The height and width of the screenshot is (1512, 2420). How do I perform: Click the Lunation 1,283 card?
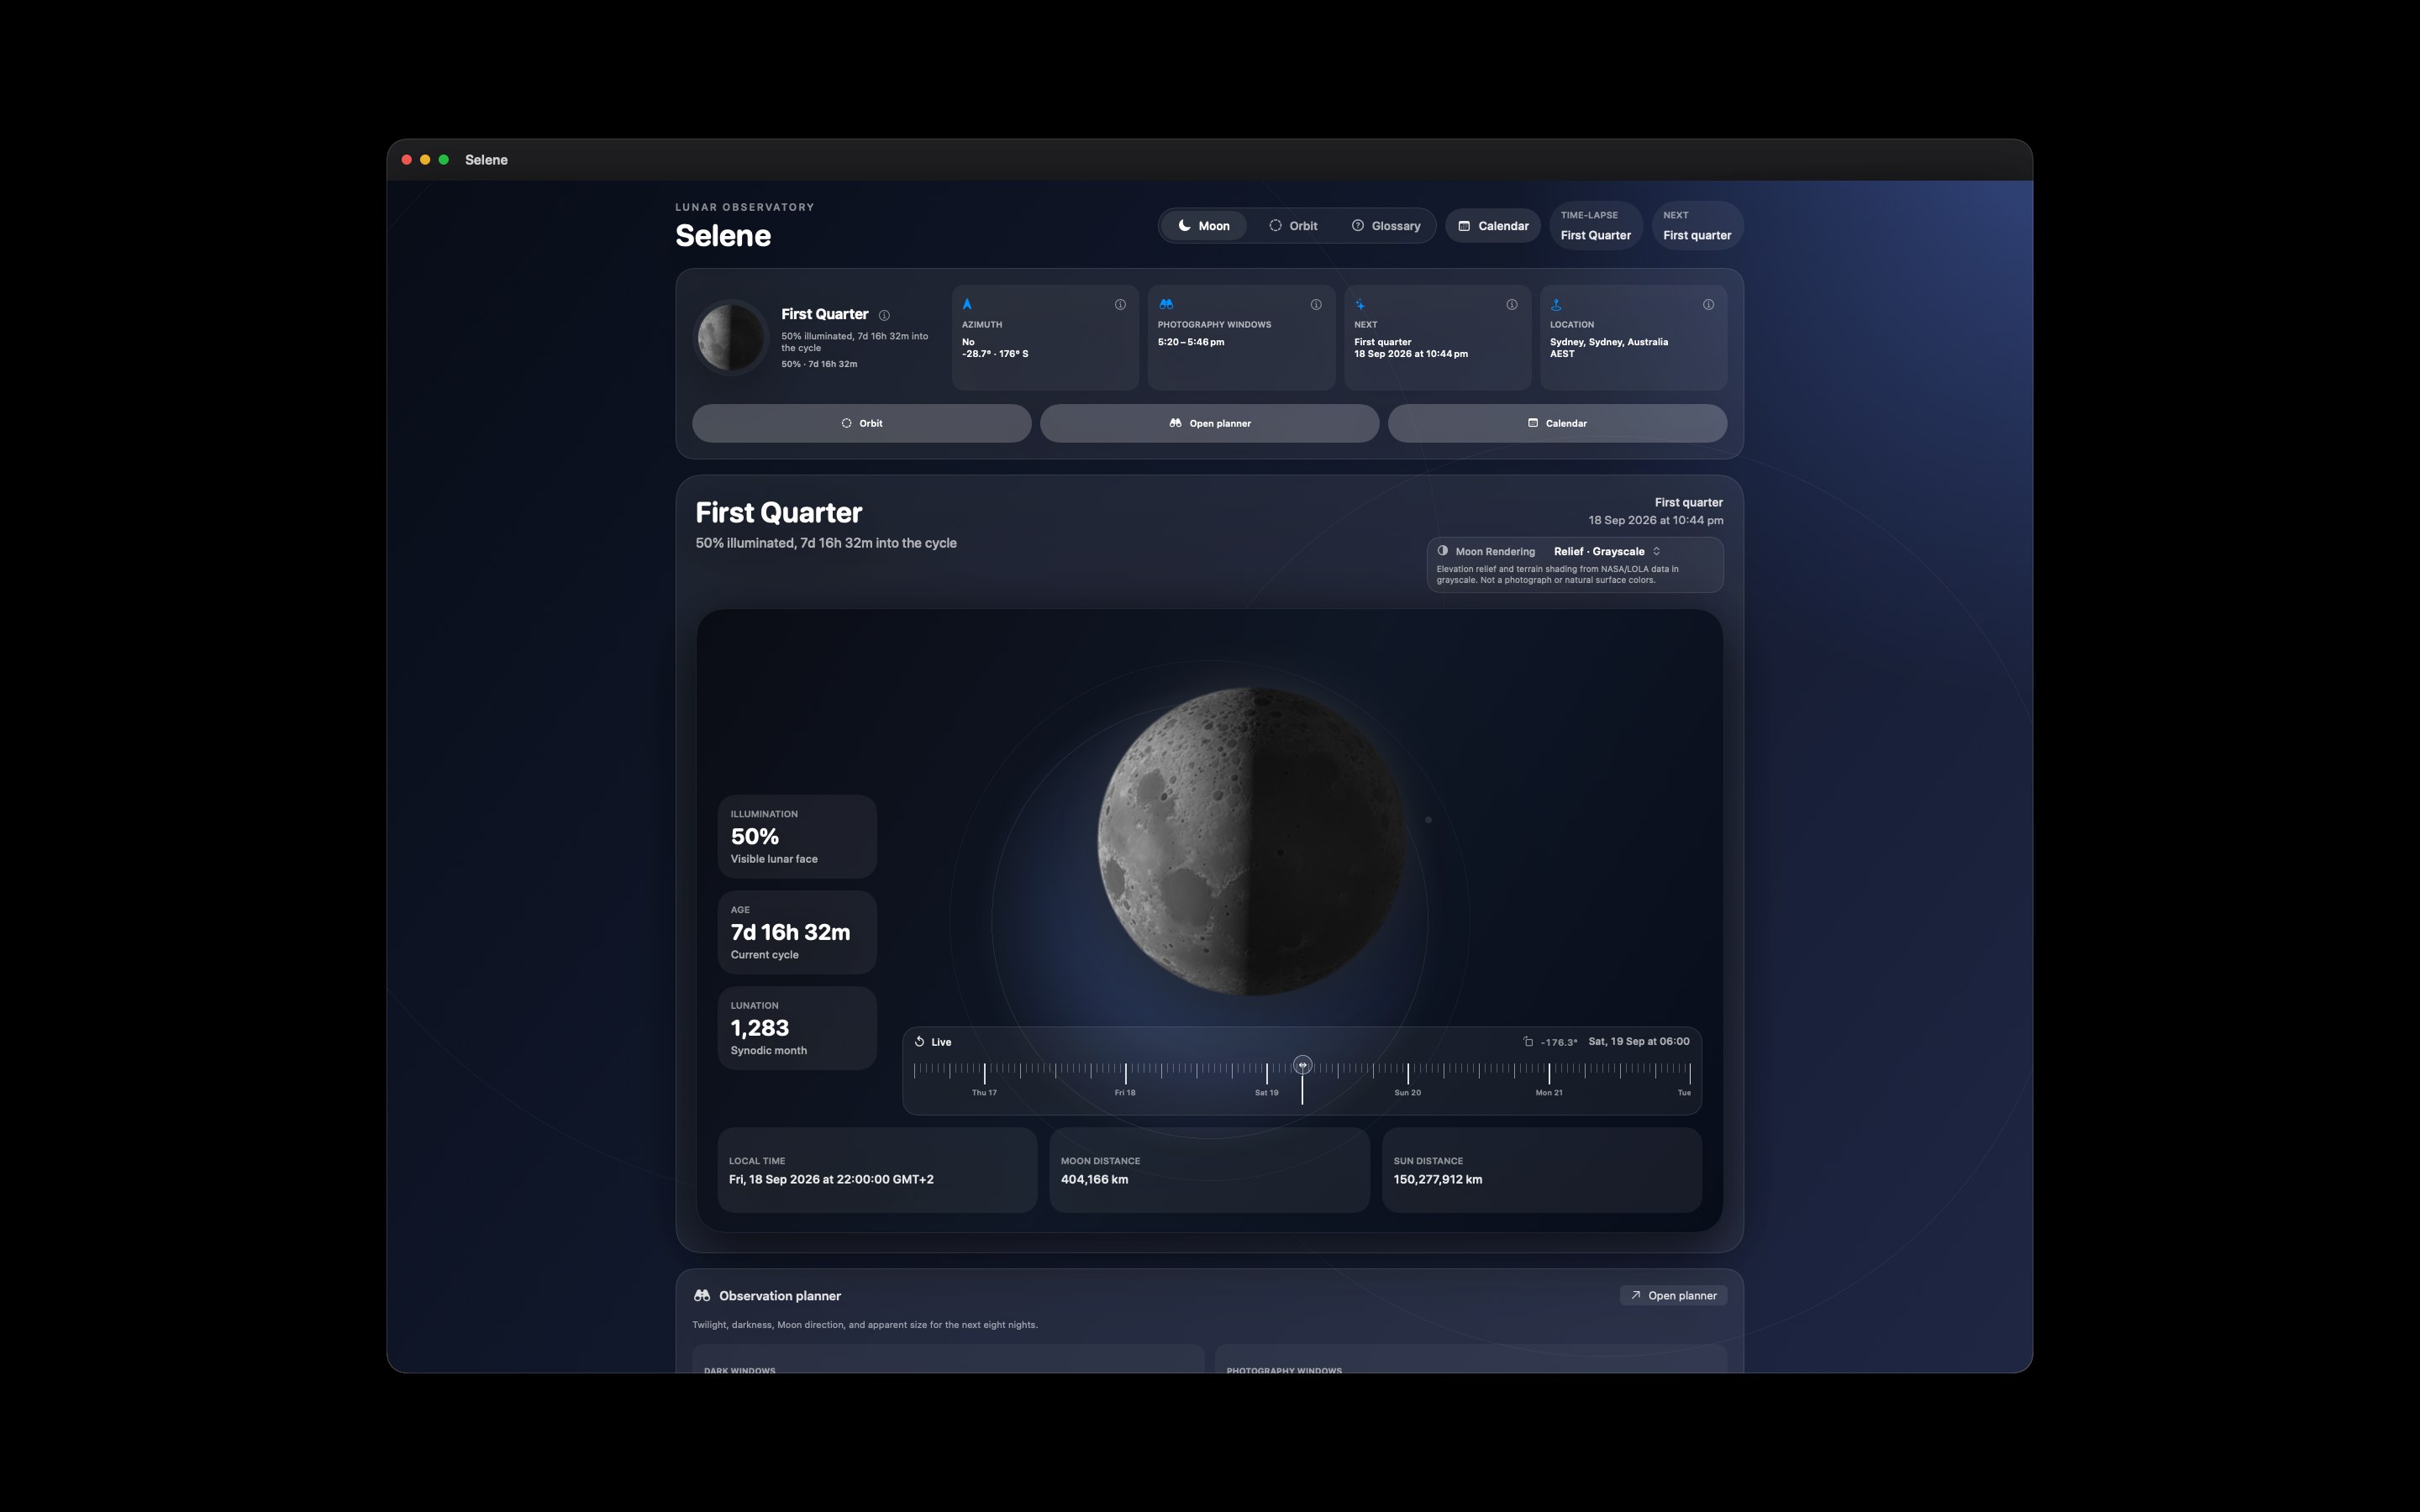click(797, 1028)
